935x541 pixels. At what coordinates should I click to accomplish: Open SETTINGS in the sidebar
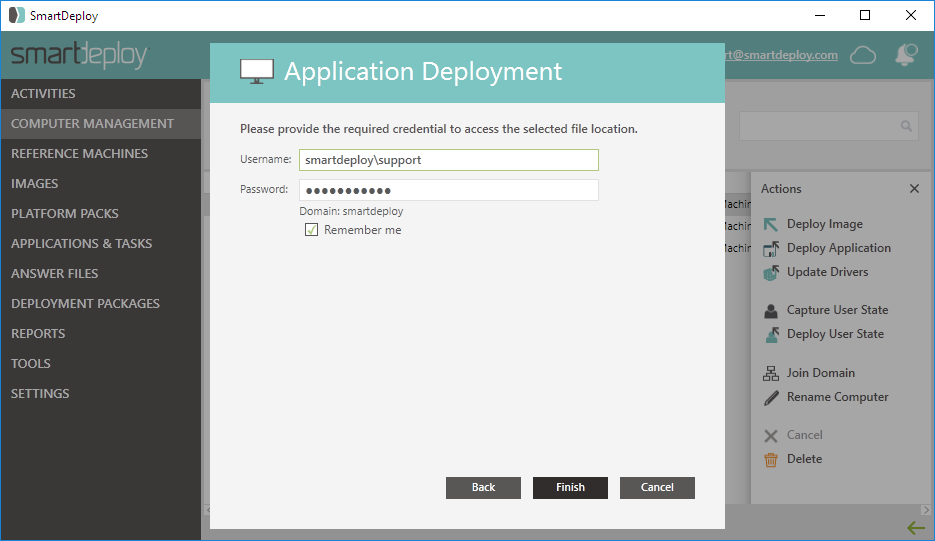[x=101, y=393]
